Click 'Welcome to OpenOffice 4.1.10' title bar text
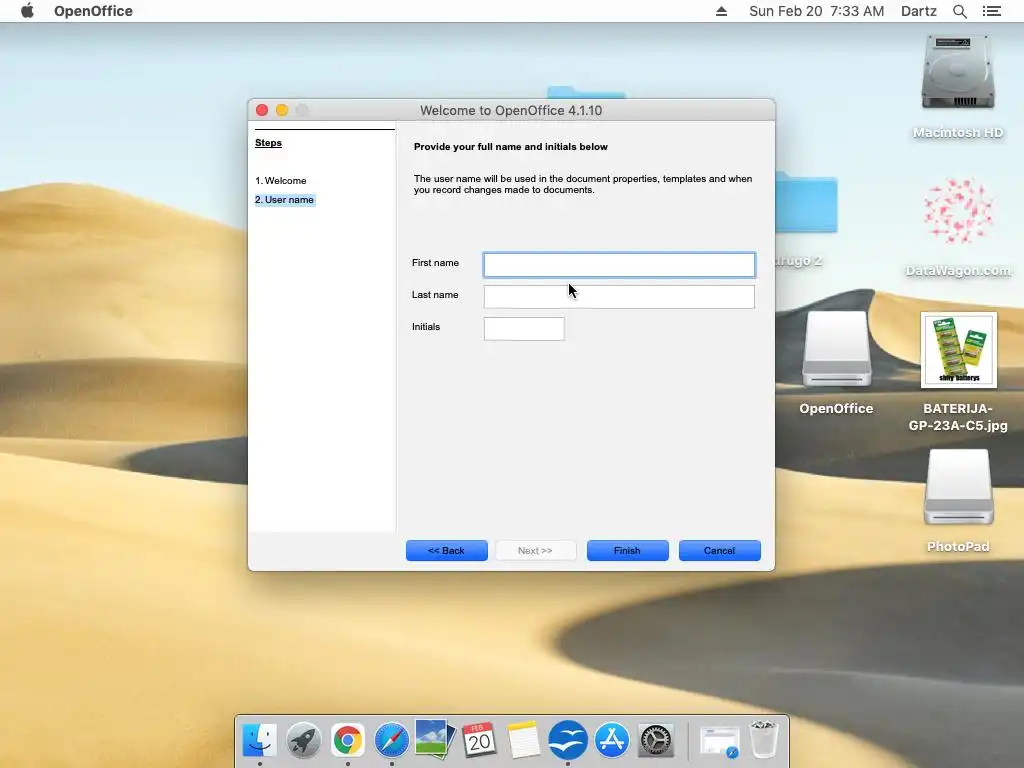Screen dimensions: 1024x768 [x=511, y=110]
